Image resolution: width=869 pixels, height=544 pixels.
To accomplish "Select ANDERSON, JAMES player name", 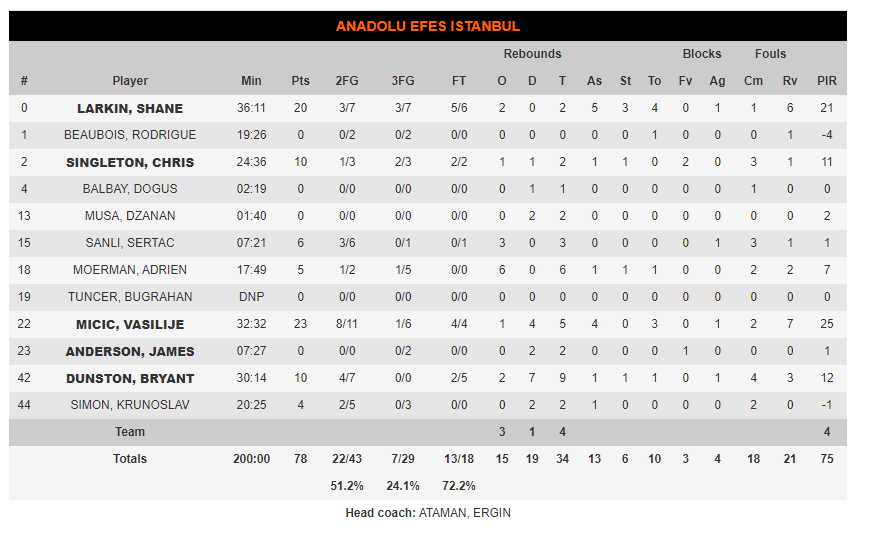I will (x=130, y=352).
